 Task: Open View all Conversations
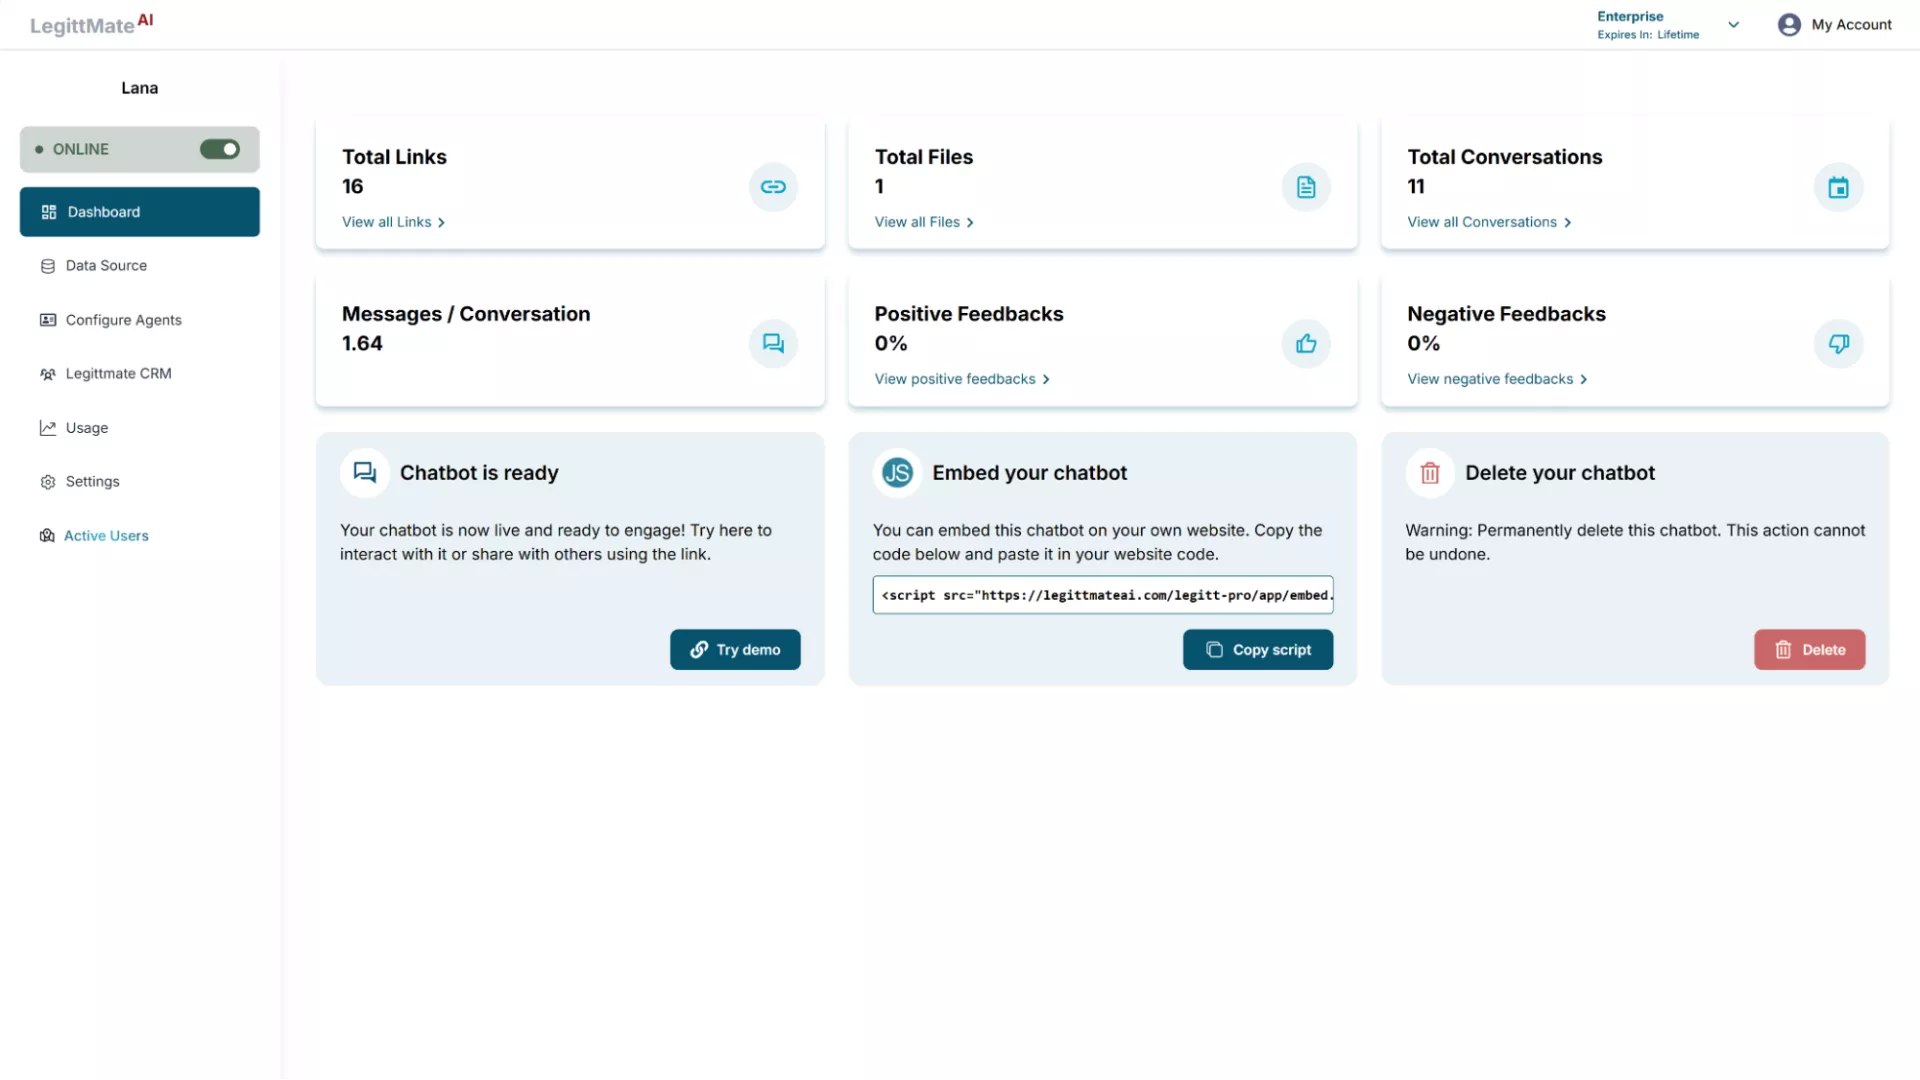1489,222
